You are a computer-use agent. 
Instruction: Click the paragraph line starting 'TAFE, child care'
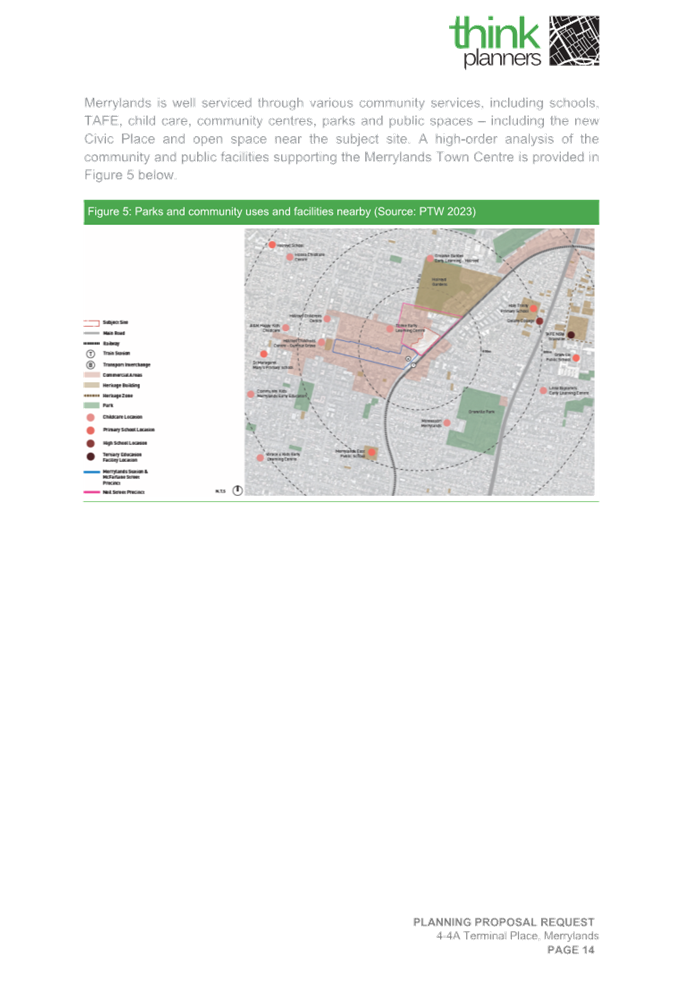click(x=341, y=121)
